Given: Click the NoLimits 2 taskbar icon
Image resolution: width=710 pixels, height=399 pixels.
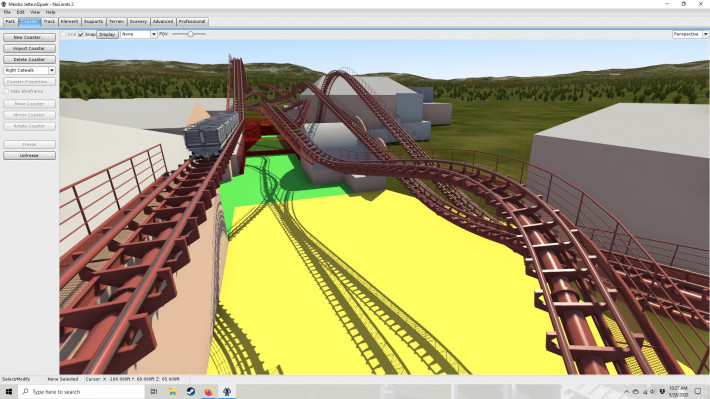Looking at the screenshot, I should point(227,391).
